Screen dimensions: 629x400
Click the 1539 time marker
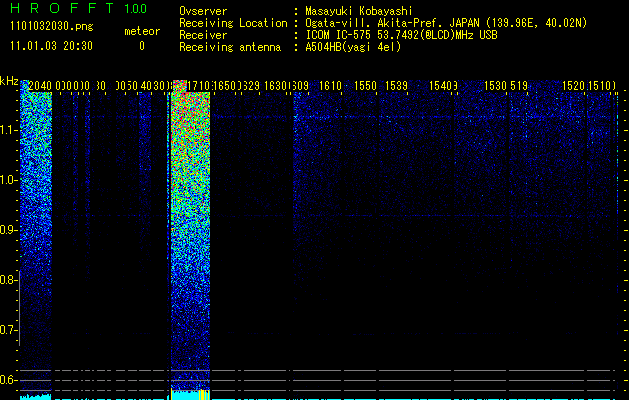396,86
